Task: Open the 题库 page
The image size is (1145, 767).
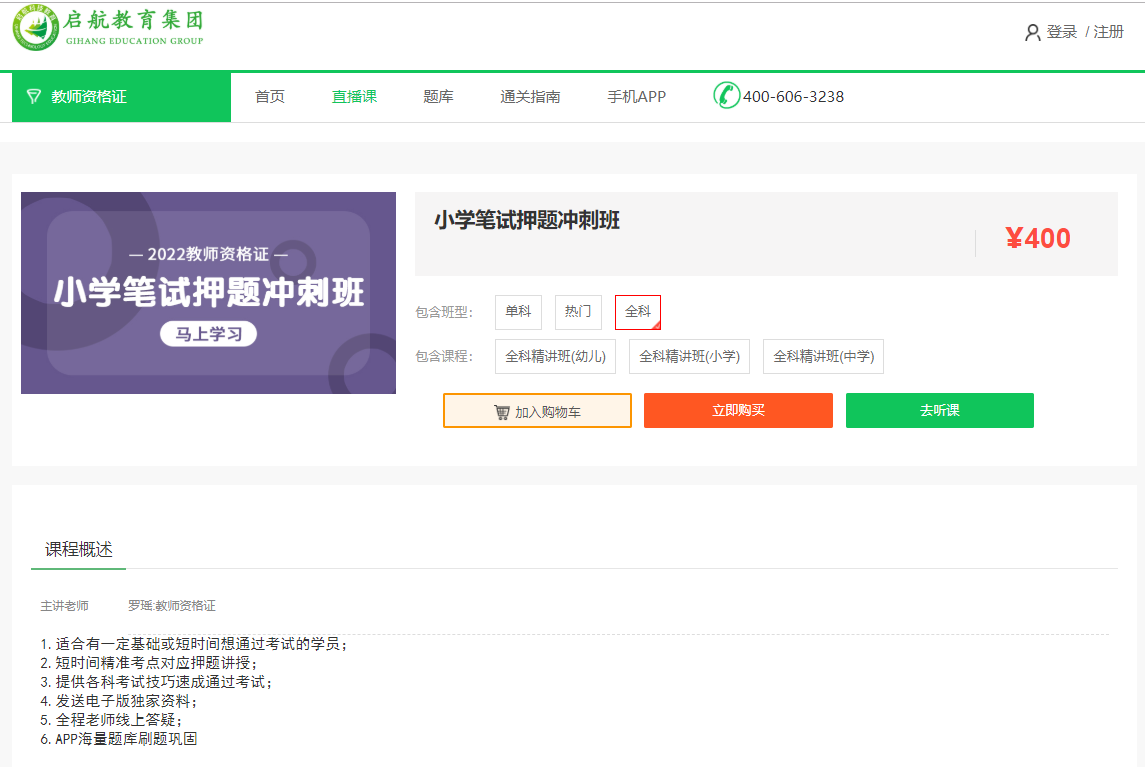Action: point(438,97)
